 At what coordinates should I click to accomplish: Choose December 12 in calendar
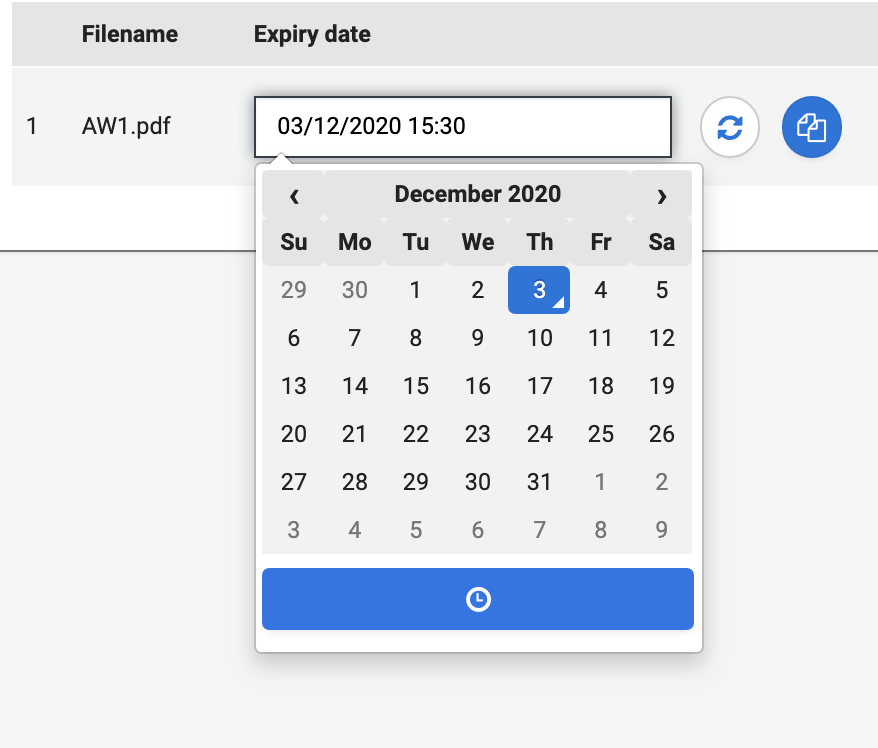point(661,338)
